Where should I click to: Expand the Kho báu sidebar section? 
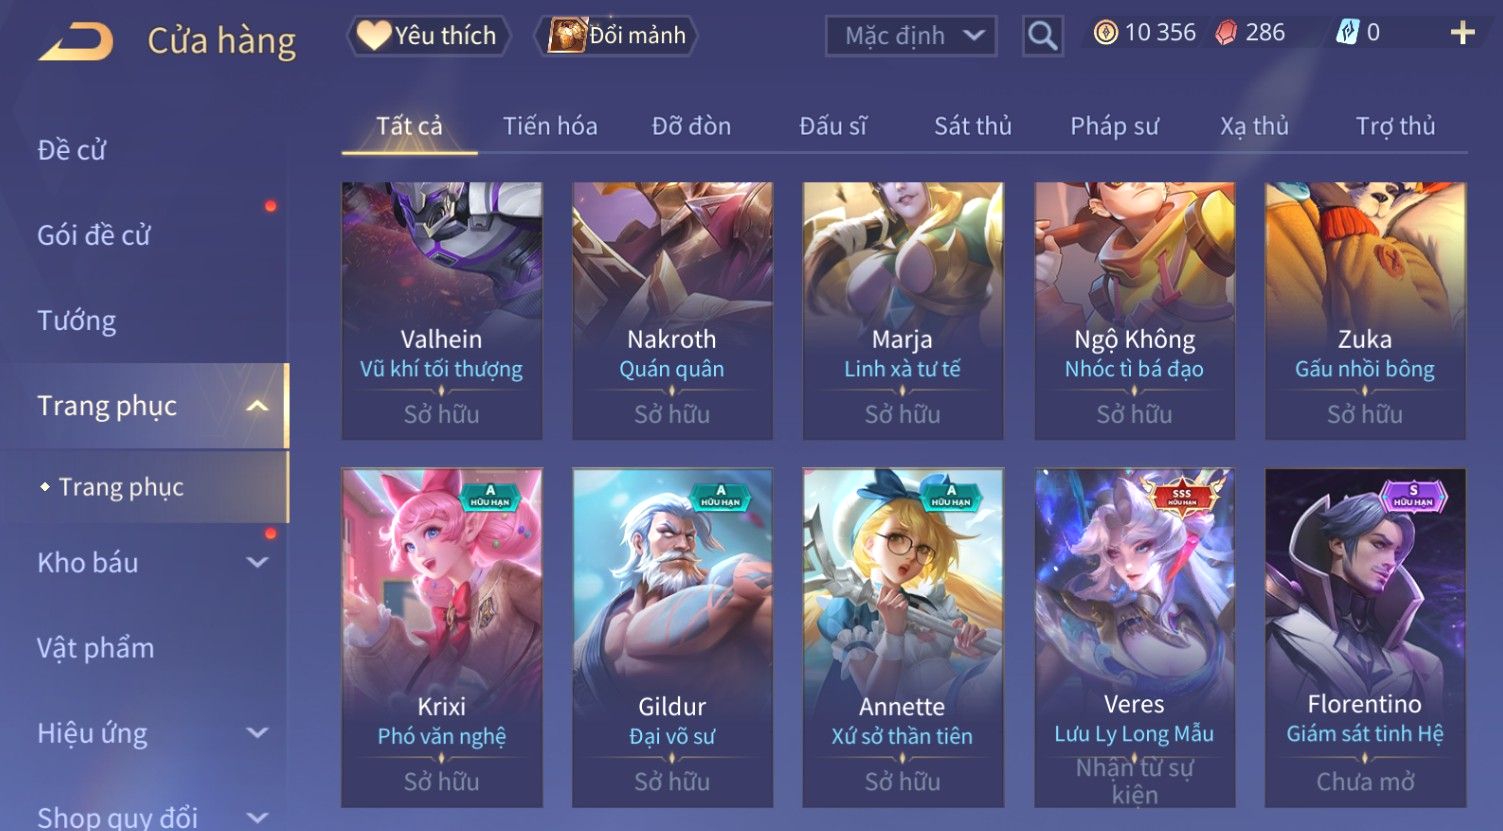click(x=257, y=563)
